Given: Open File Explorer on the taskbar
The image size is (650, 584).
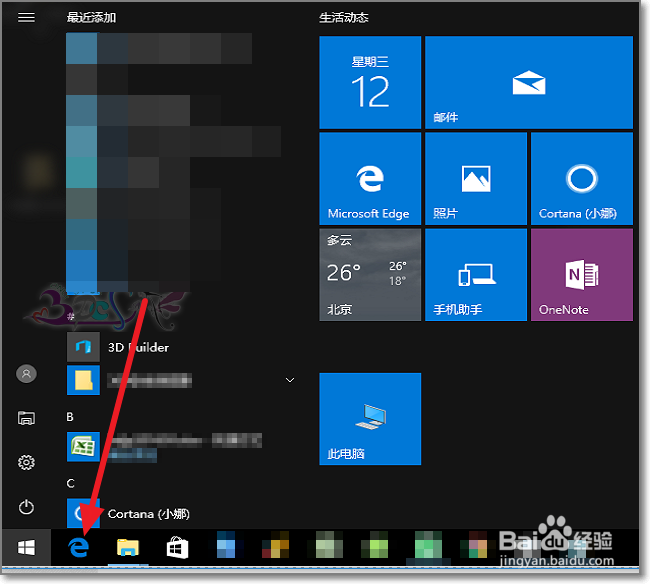Looking at the screenshot, I should 128,548.
